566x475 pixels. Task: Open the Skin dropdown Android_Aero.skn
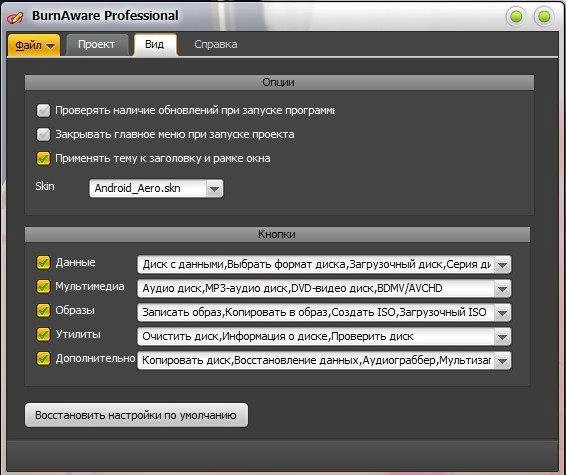tap(156, 188)
